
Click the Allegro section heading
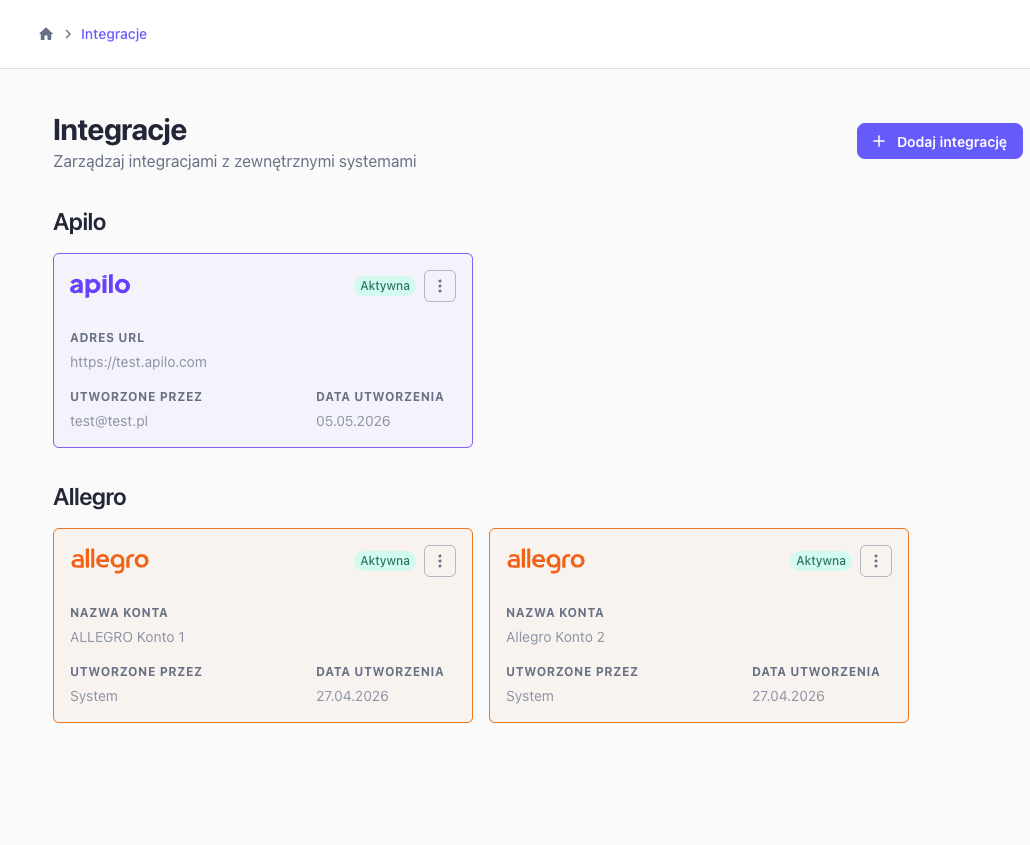90,497
